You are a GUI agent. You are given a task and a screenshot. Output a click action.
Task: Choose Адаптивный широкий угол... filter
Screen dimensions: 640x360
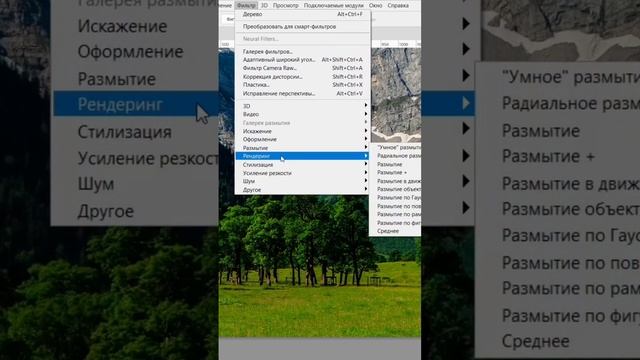[x=302, y=60]
